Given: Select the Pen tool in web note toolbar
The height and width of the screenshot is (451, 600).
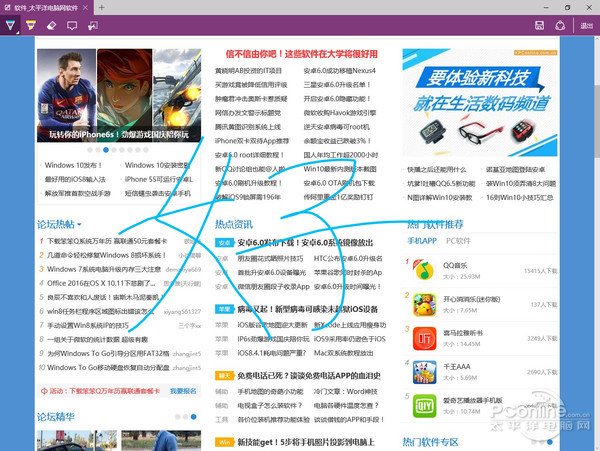Looking at the screenshot, I should pyautogui.click(x=10, y=26).
